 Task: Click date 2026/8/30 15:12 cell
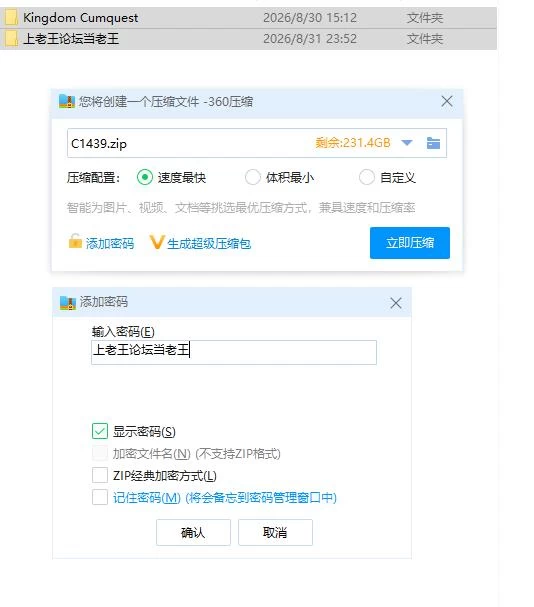[x=310, y=18]
